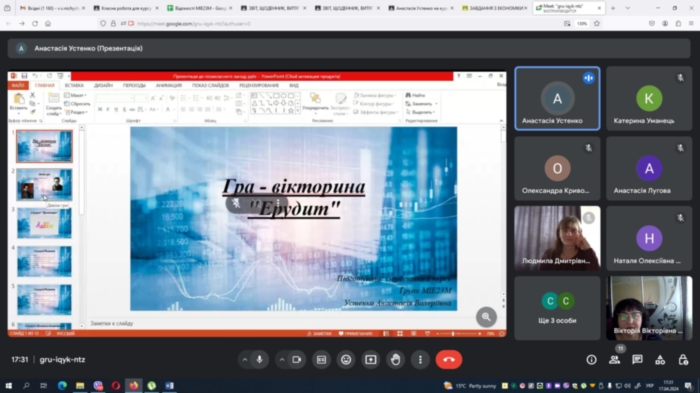Screen dimensions: 700x393
Task: Open the Activities shapes icon
Action: [660, 360]
